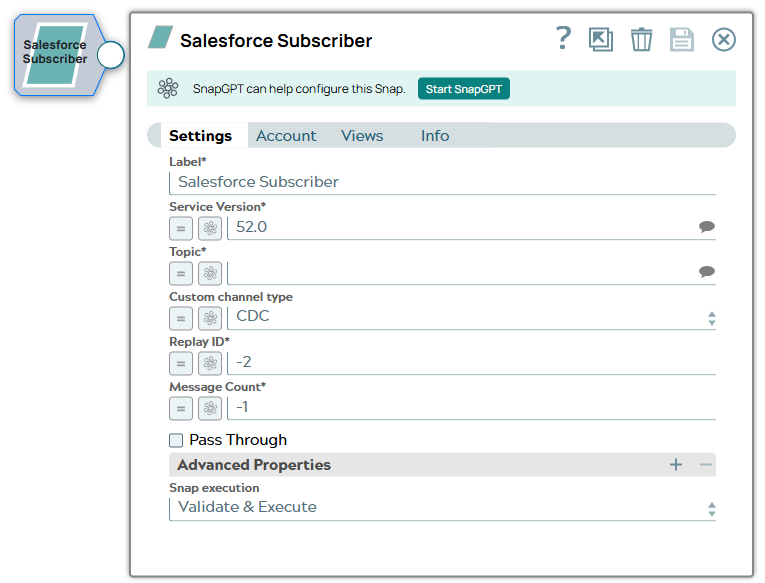
Task: Click the 'Service Version*' field label
Action: (x=218, y=206)
